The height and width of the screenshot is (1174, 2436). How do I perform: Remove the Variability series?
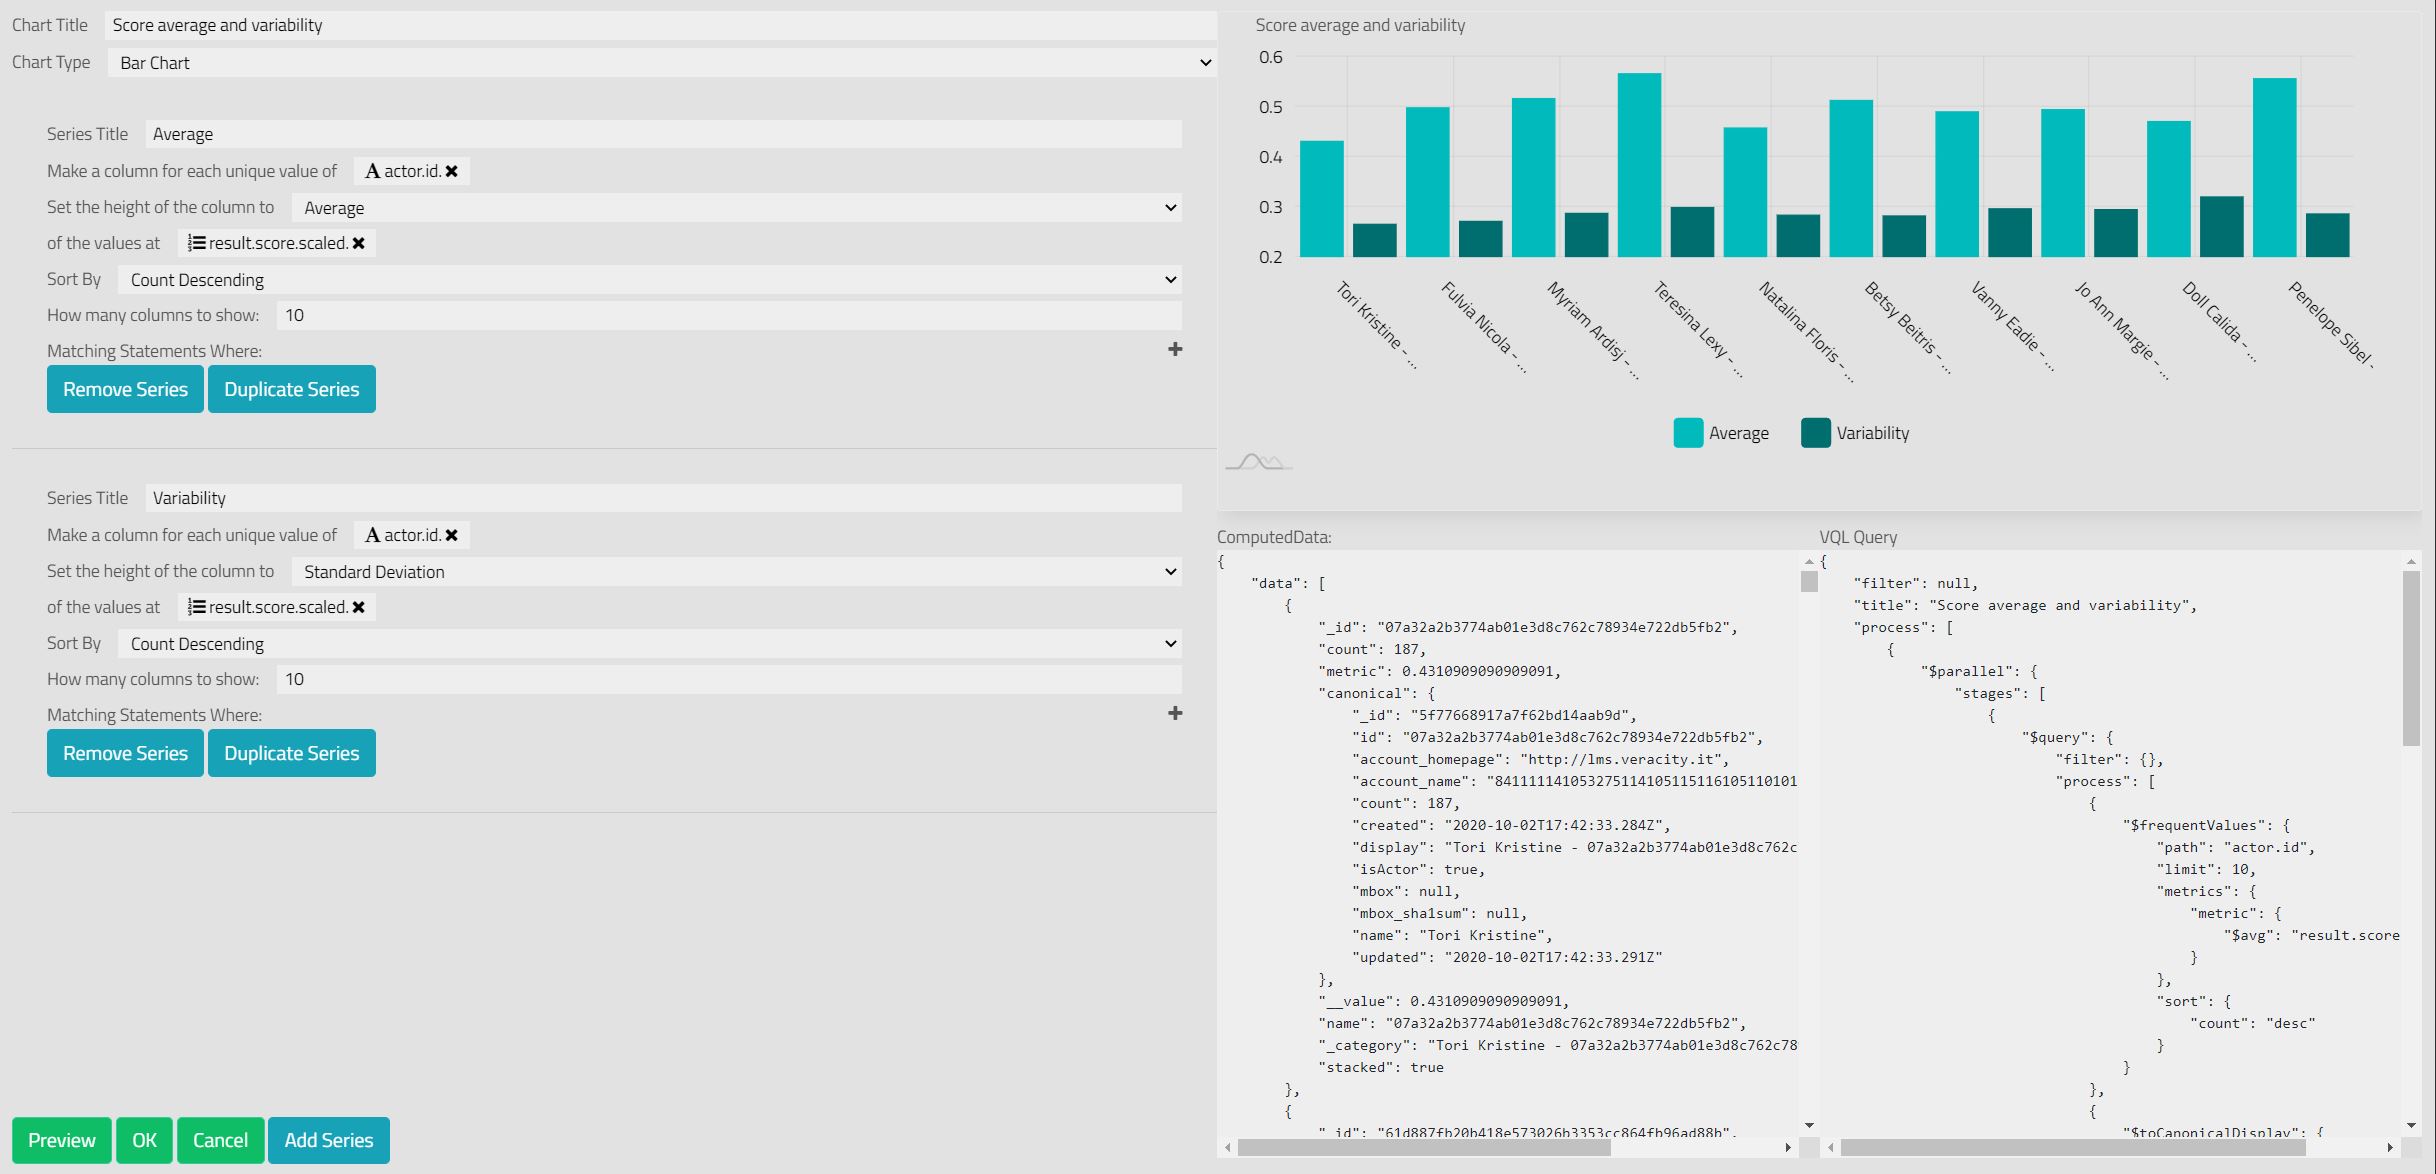125,753
